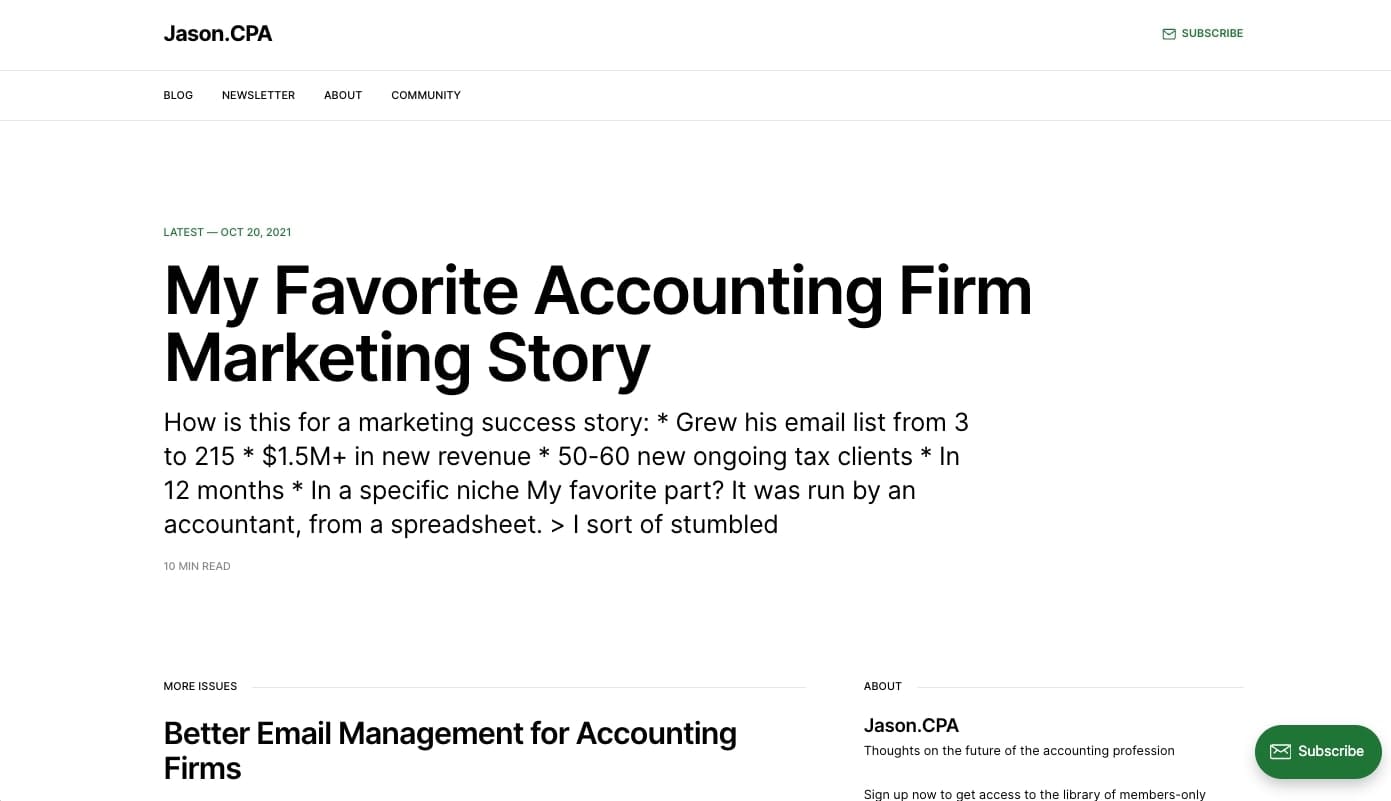The width and height of the screenshot is (1391, 801).
Task: Click the envelope icon beside SUBSCRIBE in header
Action: click(1169, 33)
